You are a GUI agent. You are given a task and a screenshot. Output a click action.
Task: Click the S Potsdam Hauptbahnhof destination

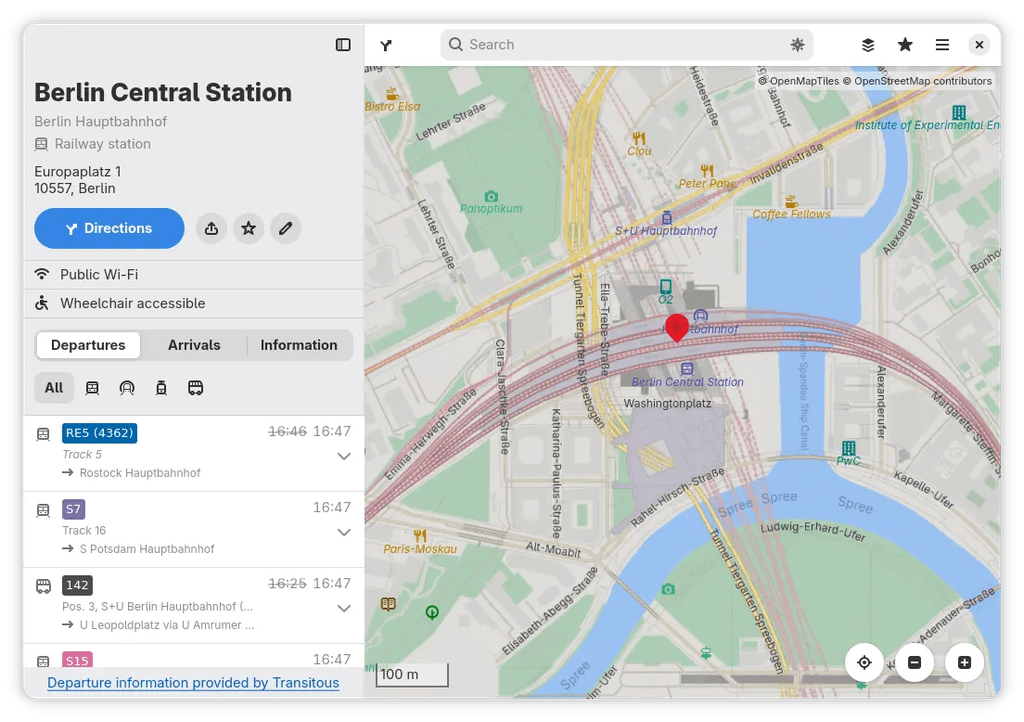tap(147, 549)
